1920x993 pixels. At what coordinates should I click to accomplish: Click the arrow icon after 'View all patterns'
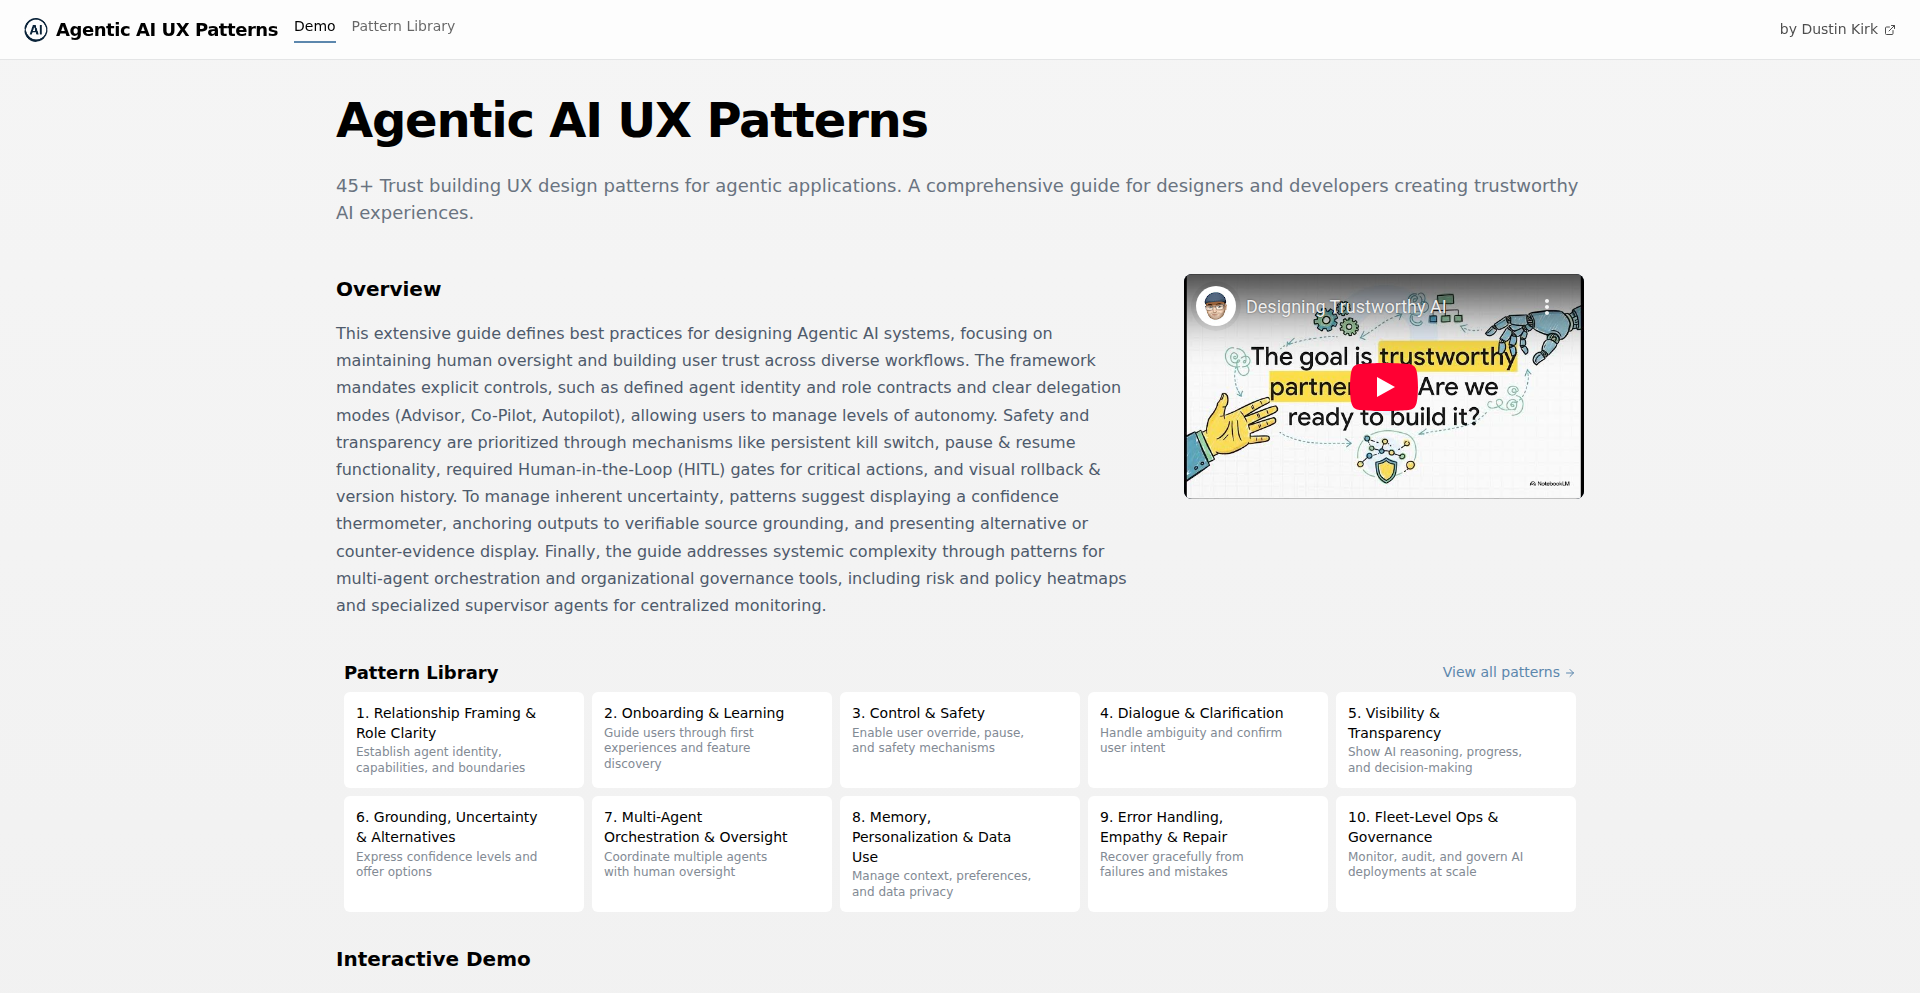coord(1569,672)
